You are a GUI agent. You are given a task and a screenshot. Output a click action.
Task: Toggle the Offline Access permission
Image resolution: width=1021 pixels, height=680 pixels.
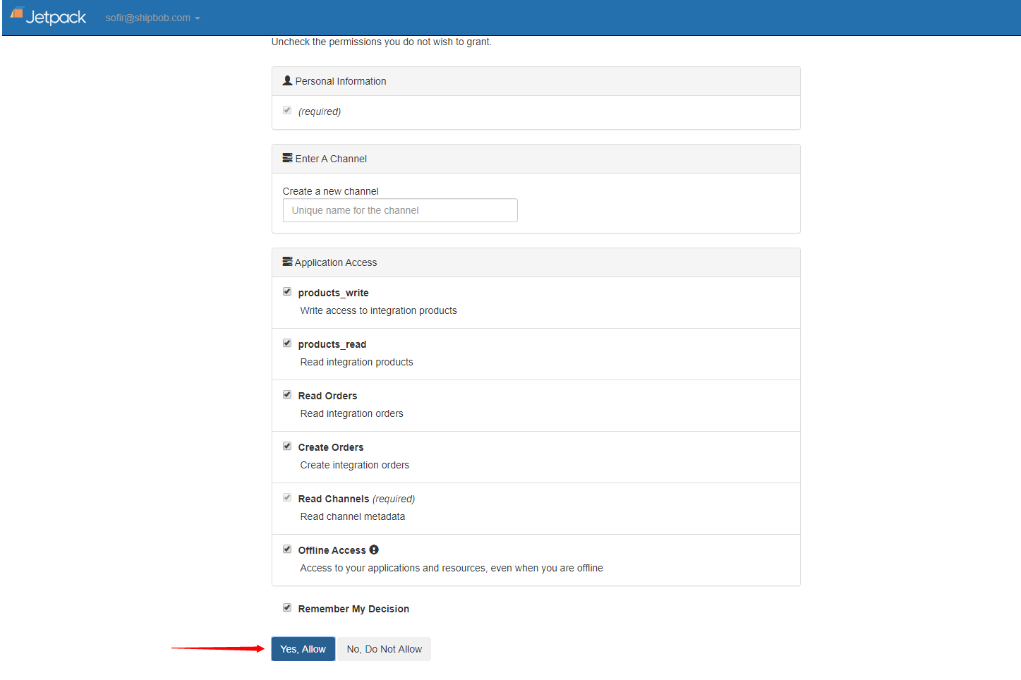click(x=287, y=548)
